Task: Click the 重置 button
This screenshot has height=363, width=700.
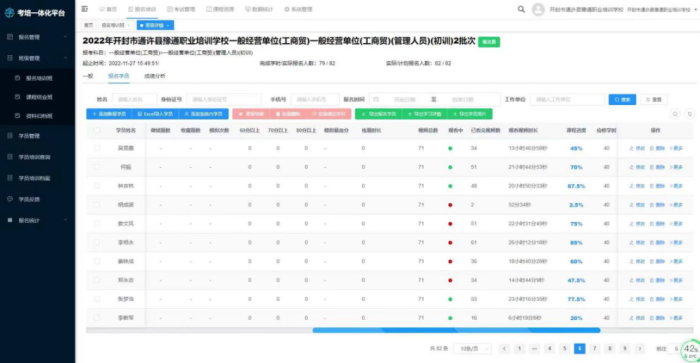Action: tap(654, 100)
